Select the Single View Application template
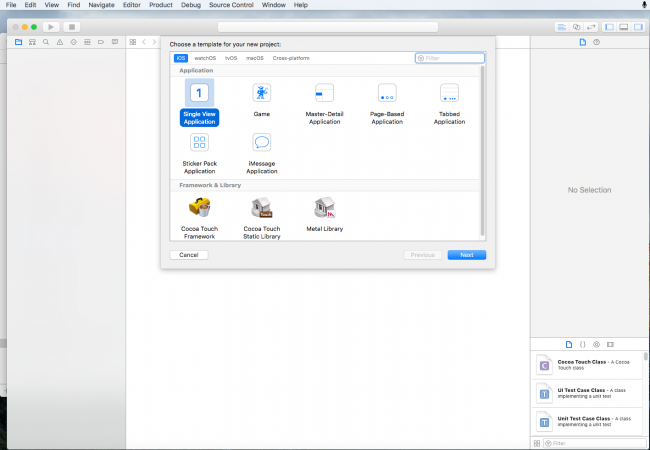 [199, 102]
